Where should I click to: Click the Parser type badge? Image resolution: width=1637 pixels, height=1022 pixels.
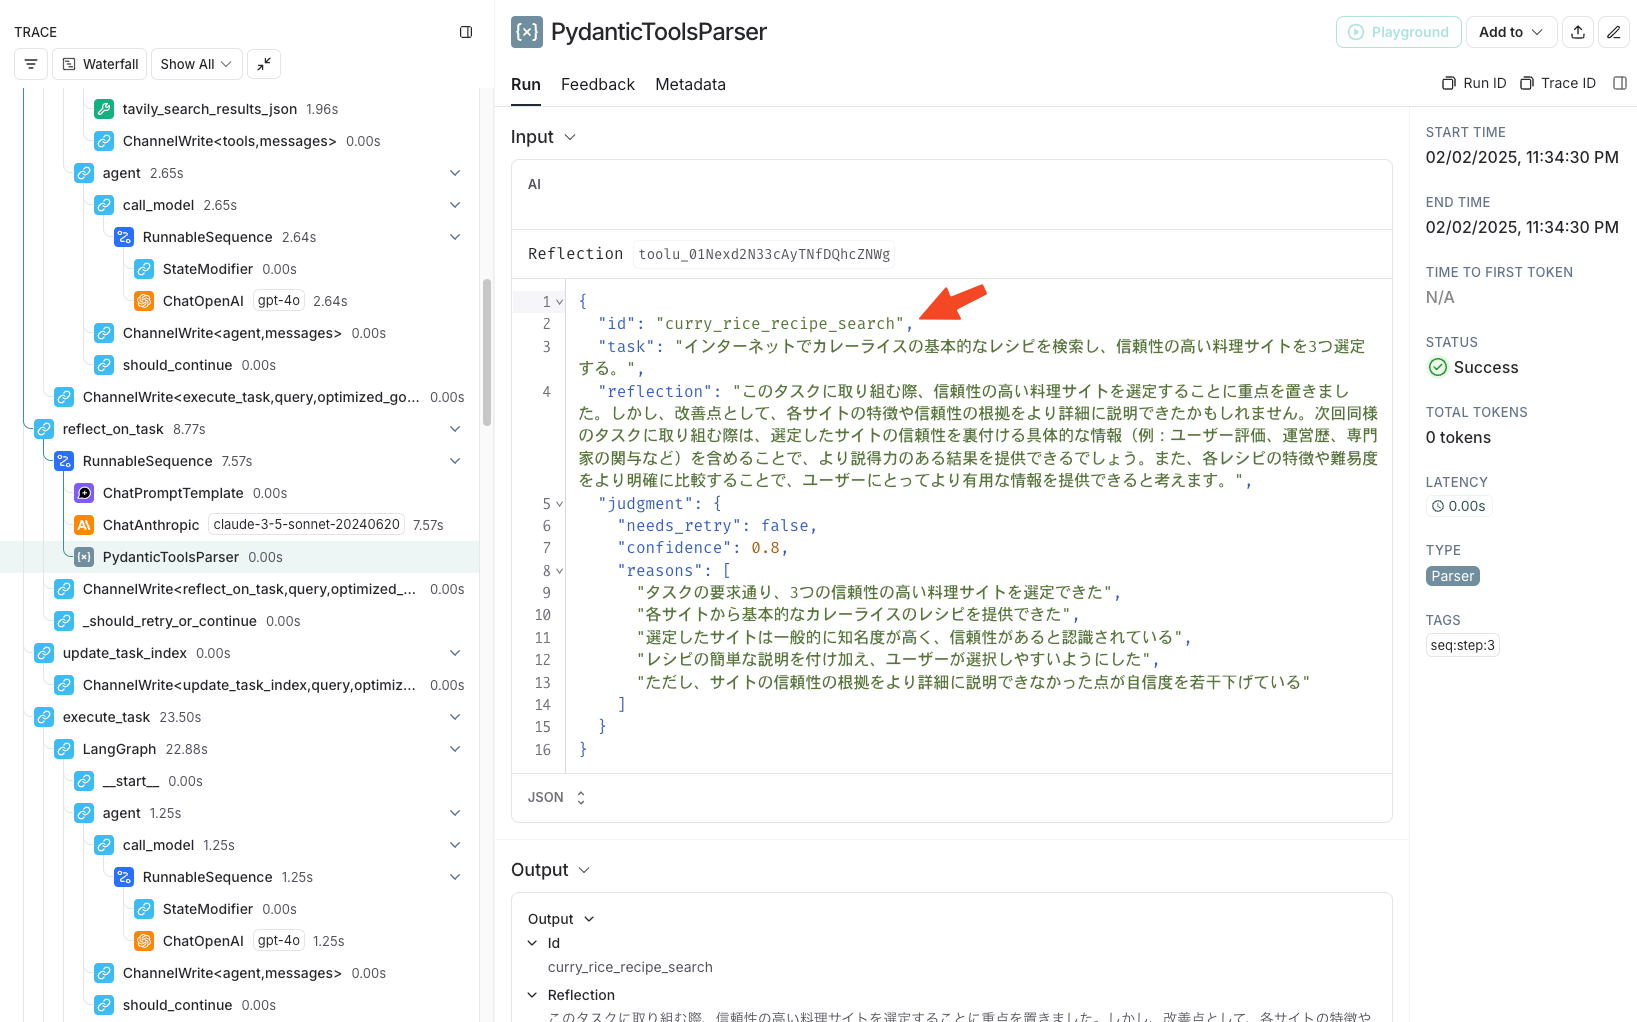click(x=1453, y=576)
